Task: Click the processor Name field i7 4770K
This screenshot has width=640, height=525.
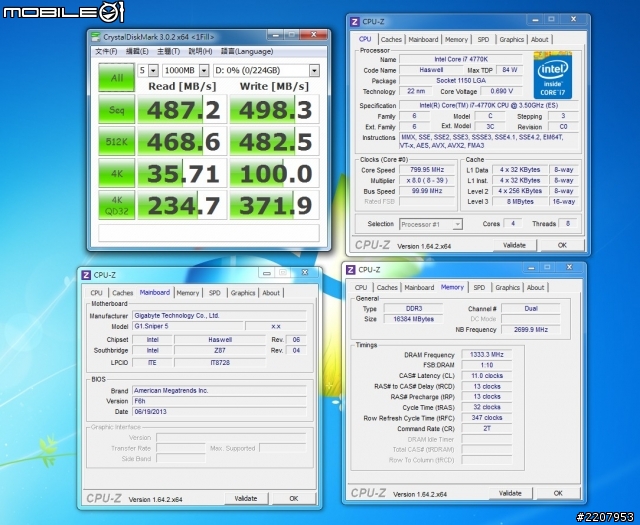Action: pyautogui.click(x=461, y=59)
